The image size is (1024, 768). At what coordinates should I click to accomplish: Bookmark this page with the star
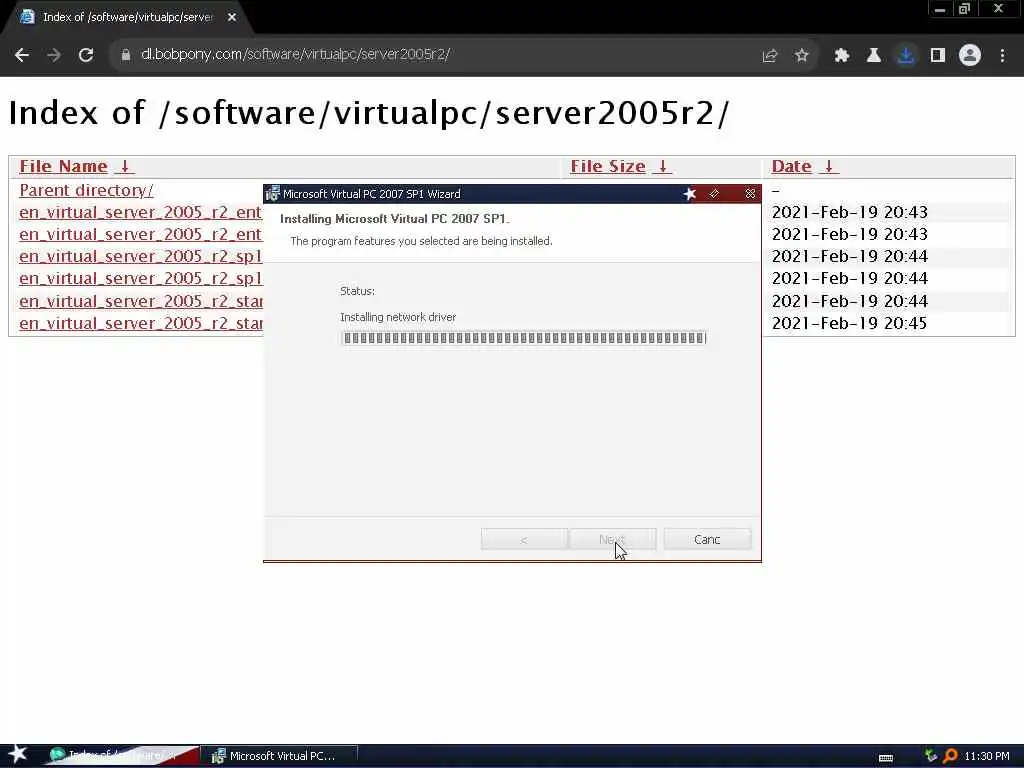click(802, 56)
